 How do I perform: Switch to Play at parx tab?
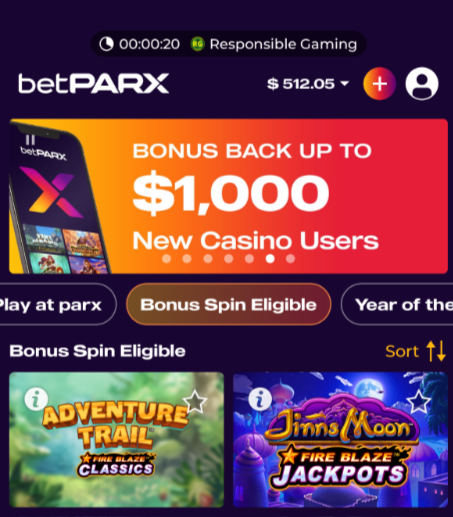(x=55, y=304)
